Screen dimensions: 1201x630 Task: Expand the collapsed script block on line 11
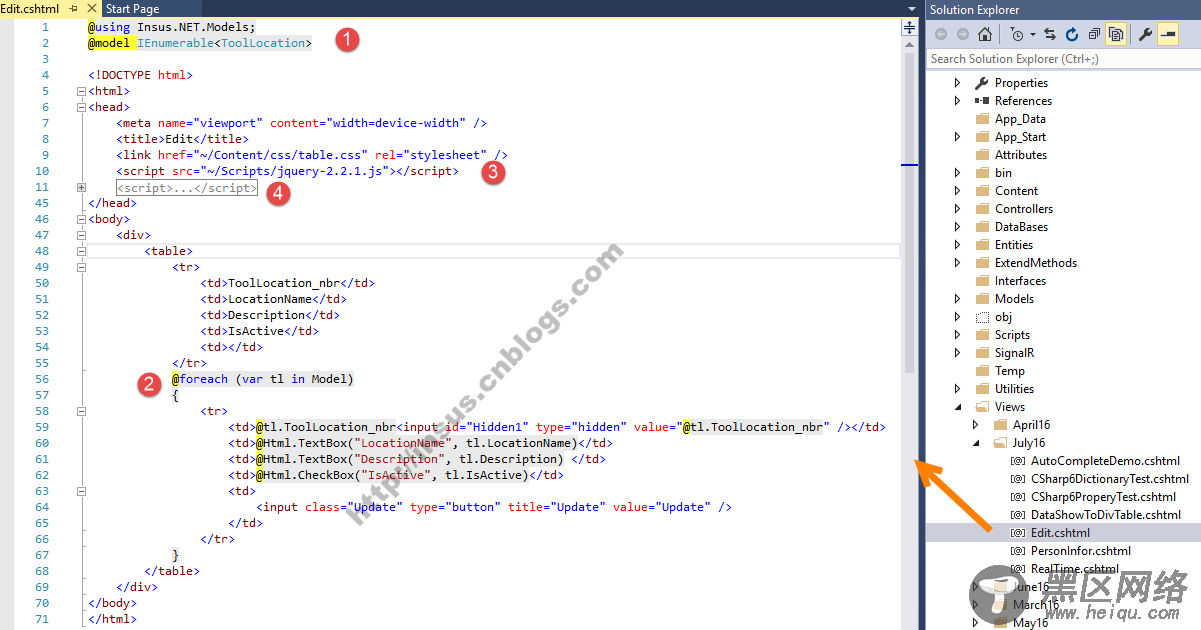pos(81,187)
